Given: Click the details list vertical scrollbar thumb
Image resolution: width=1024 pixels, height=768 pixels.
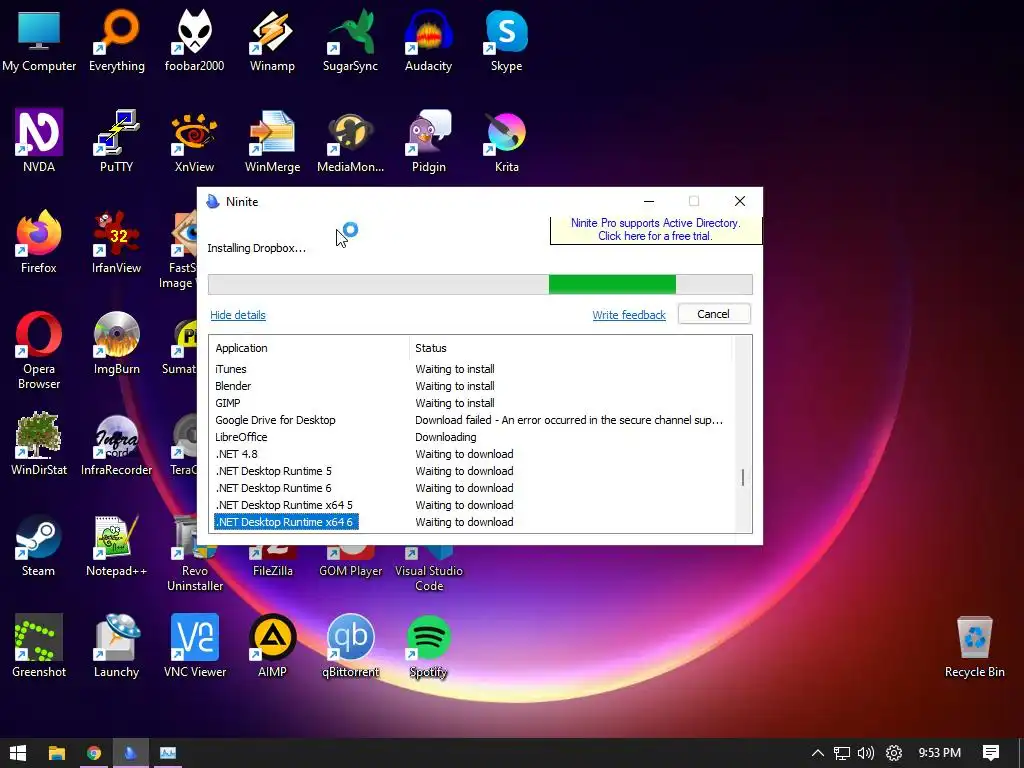Looking at the screenshot, I should coord(743,477).
